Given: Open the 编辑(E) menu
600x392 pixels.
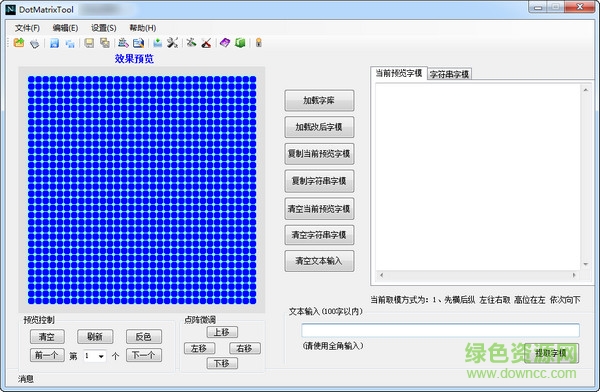Looking at the screenshot, I should point(65,28).
